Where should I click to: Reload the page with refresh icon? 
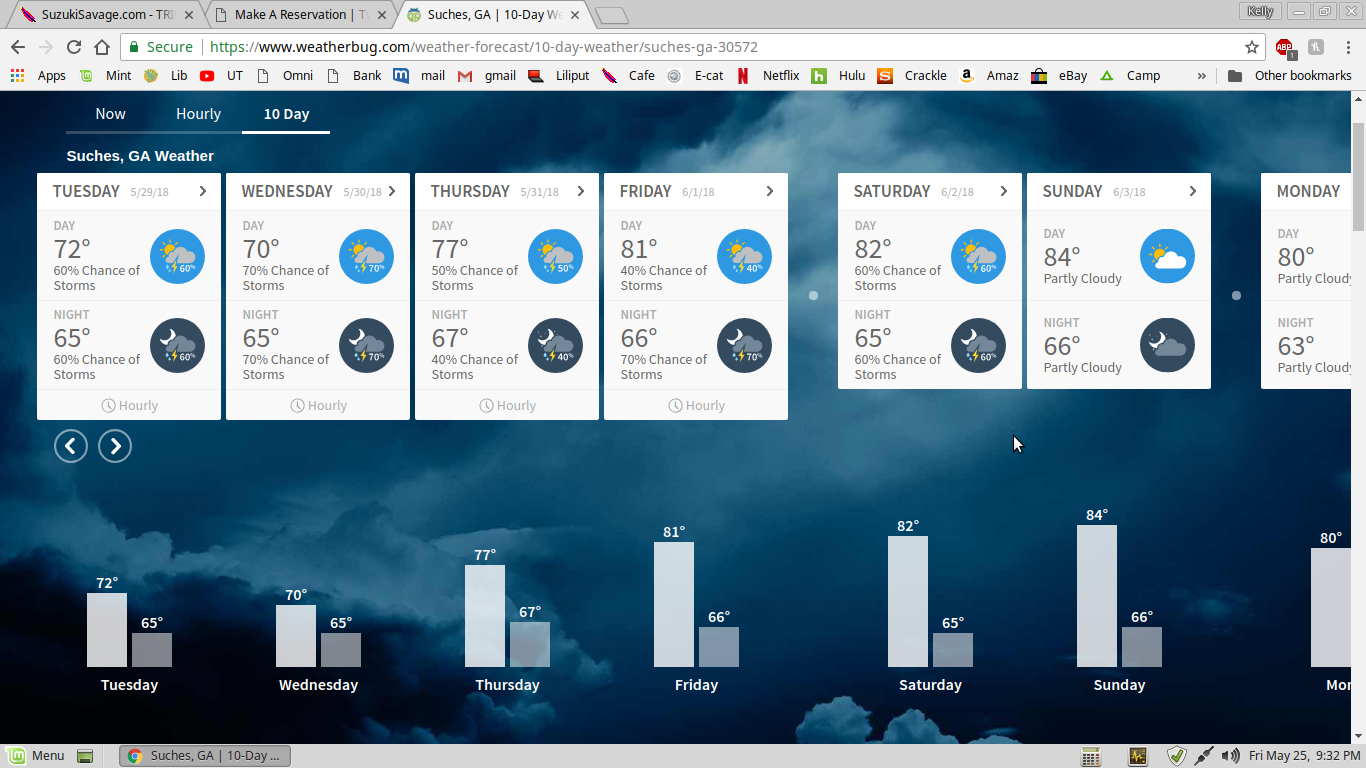(73, 47)
